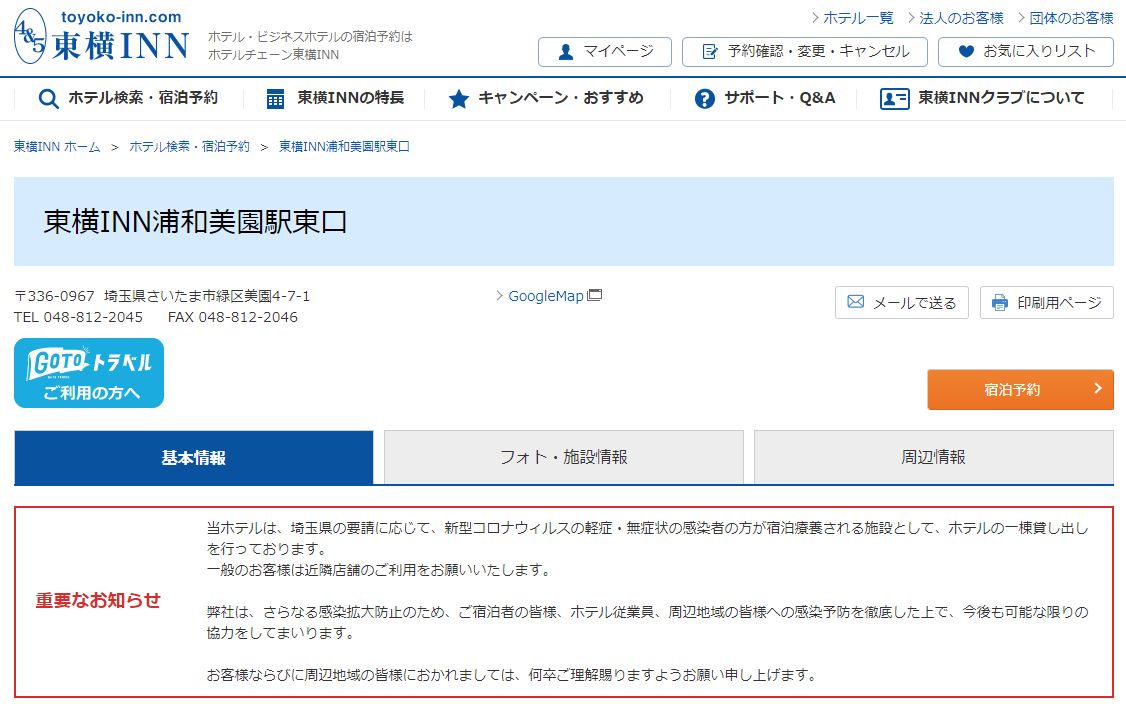Switch to フォト・施設情報 tab
Viewport: 1126px width, 711px height.
564,457
